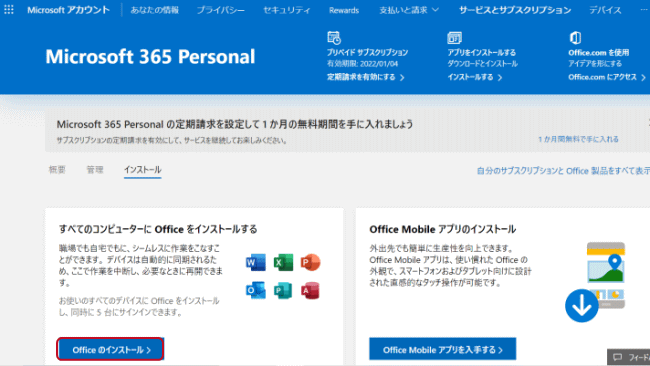Click the banner headline about 1 か月の無料期間
Viewport: 650px width, 366px height.
click(235, 124)
